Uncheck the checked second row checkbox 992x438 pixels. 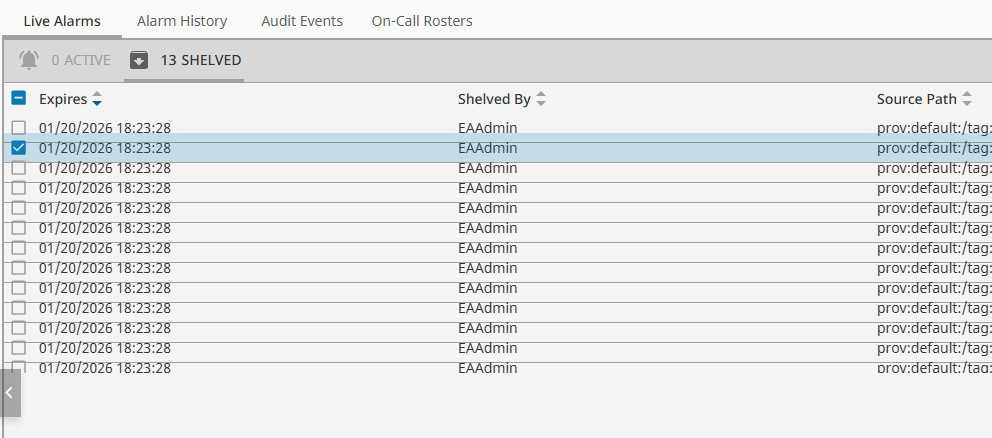tap(18, 148)
